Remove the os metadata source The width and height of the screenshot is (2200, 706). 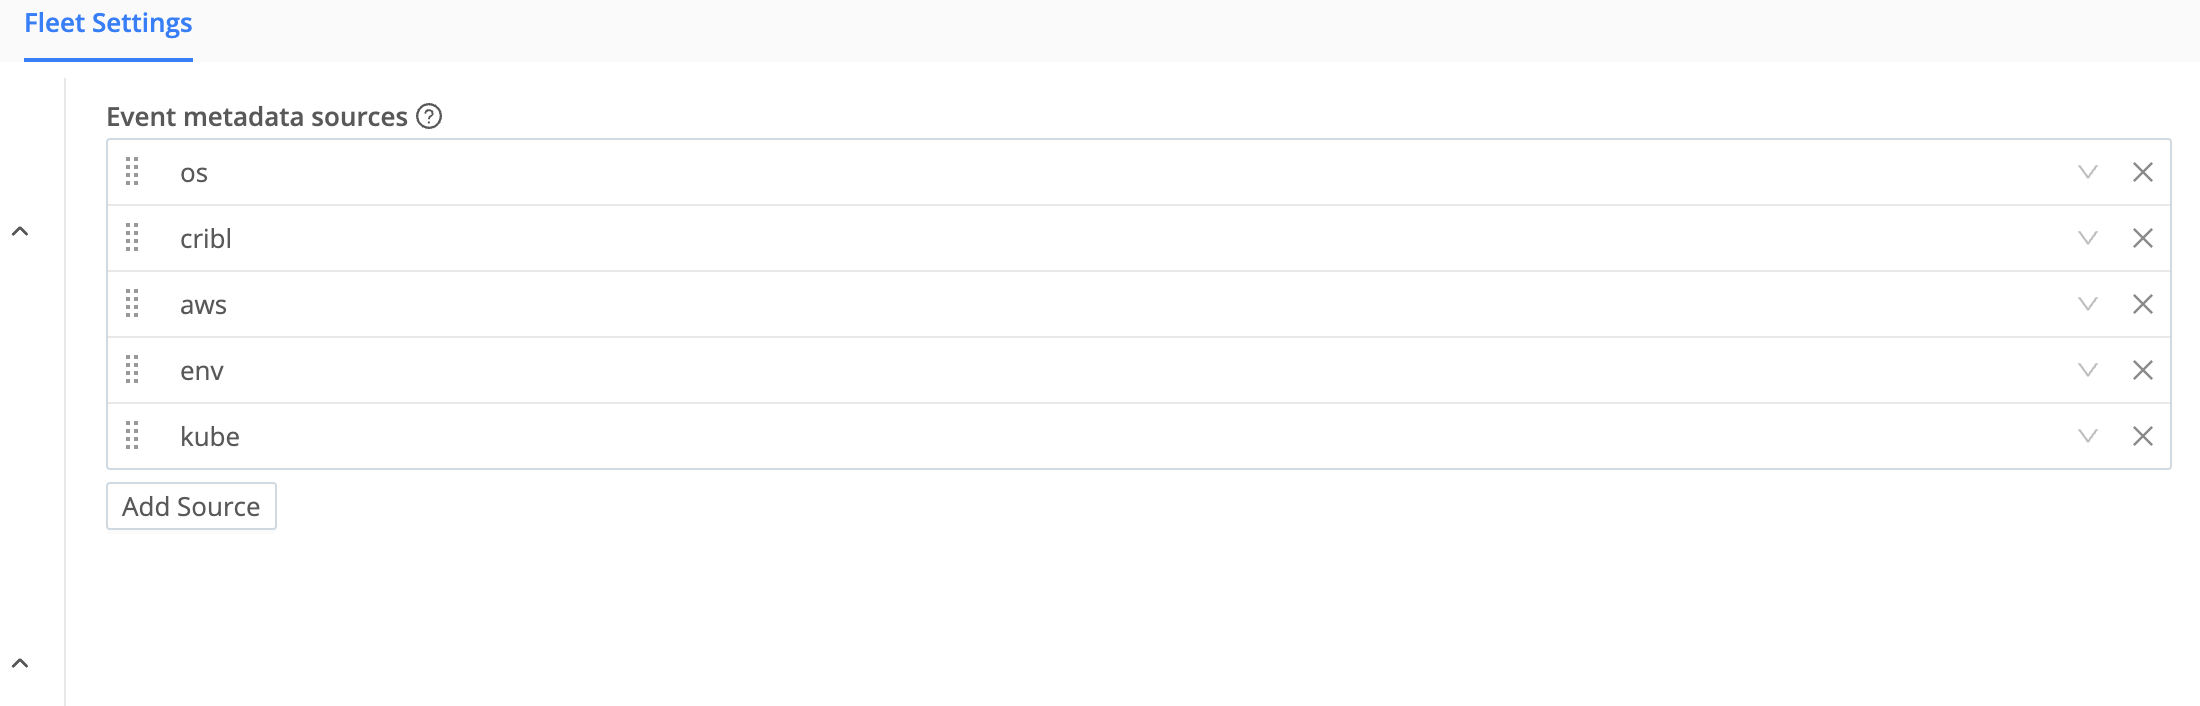(x=2143, y=172)
